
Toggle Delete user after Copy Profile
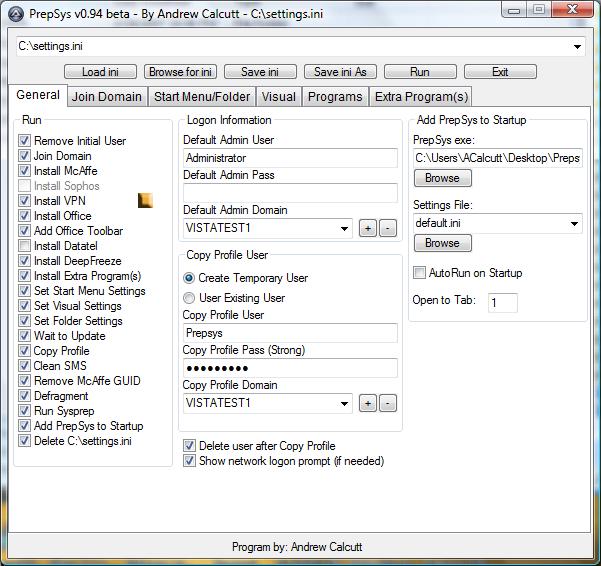click(190, 446)
